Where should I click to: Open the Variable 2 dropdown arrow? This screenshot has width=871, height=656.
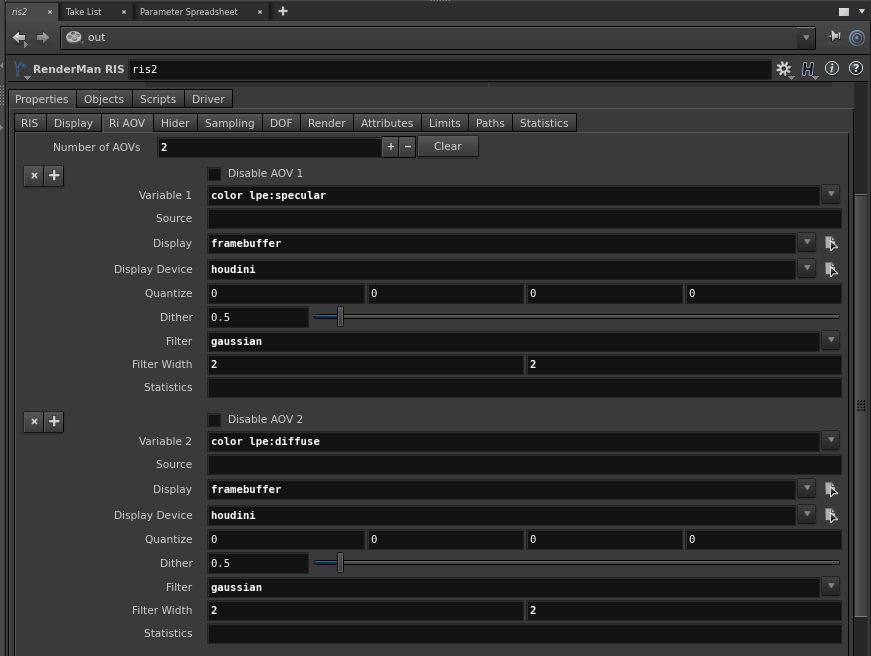coord(831,440)
